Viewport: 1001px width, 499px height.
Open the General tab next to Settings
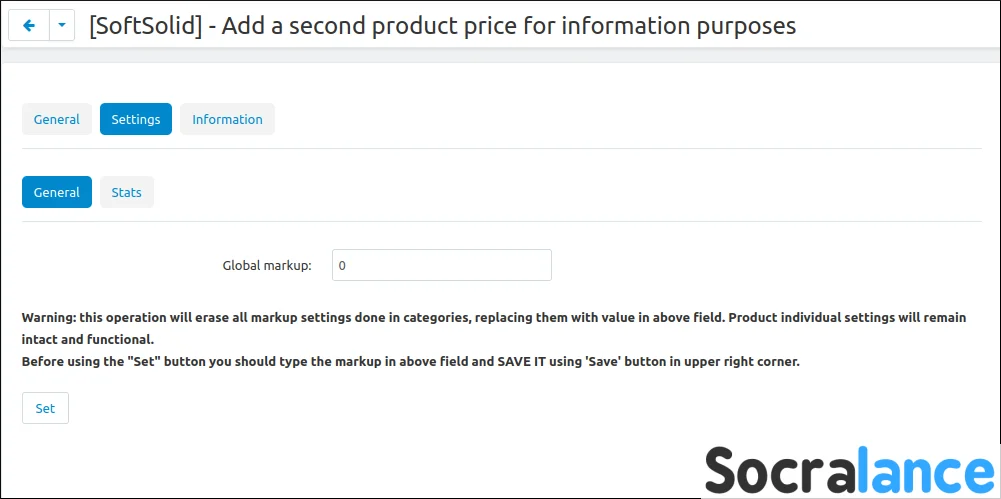click(57, 119)
